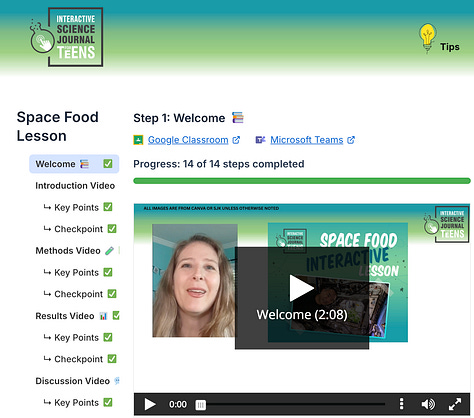Screen dimensions: 474x418
Task: Open the Discussion Video step
Action: point(72,381)
